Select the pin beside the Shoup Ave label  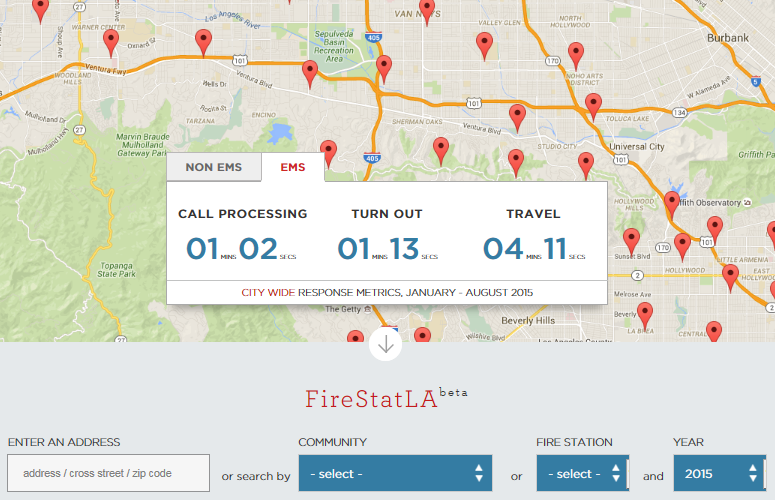point(40,10)
